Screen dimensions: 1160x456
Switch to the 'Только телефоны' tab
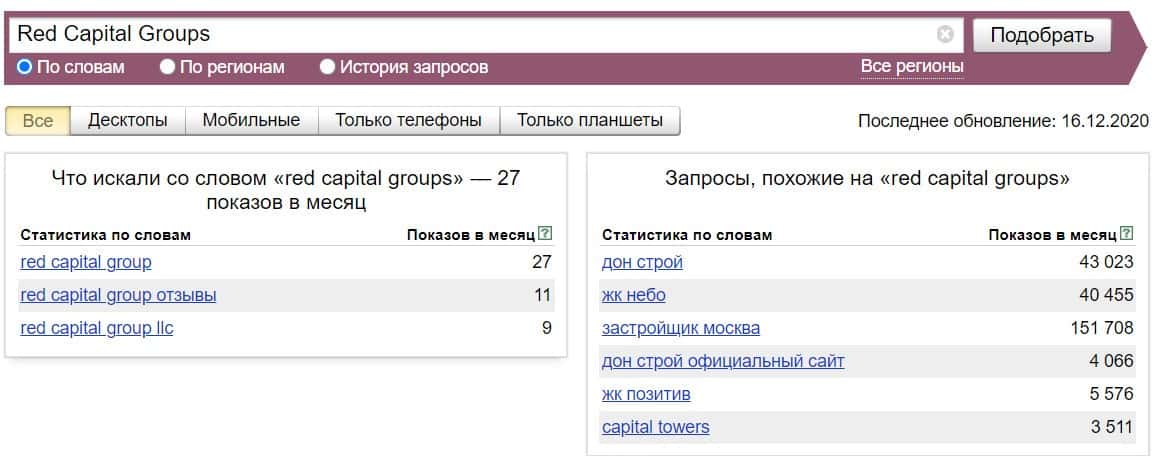[x=408, y=121]
